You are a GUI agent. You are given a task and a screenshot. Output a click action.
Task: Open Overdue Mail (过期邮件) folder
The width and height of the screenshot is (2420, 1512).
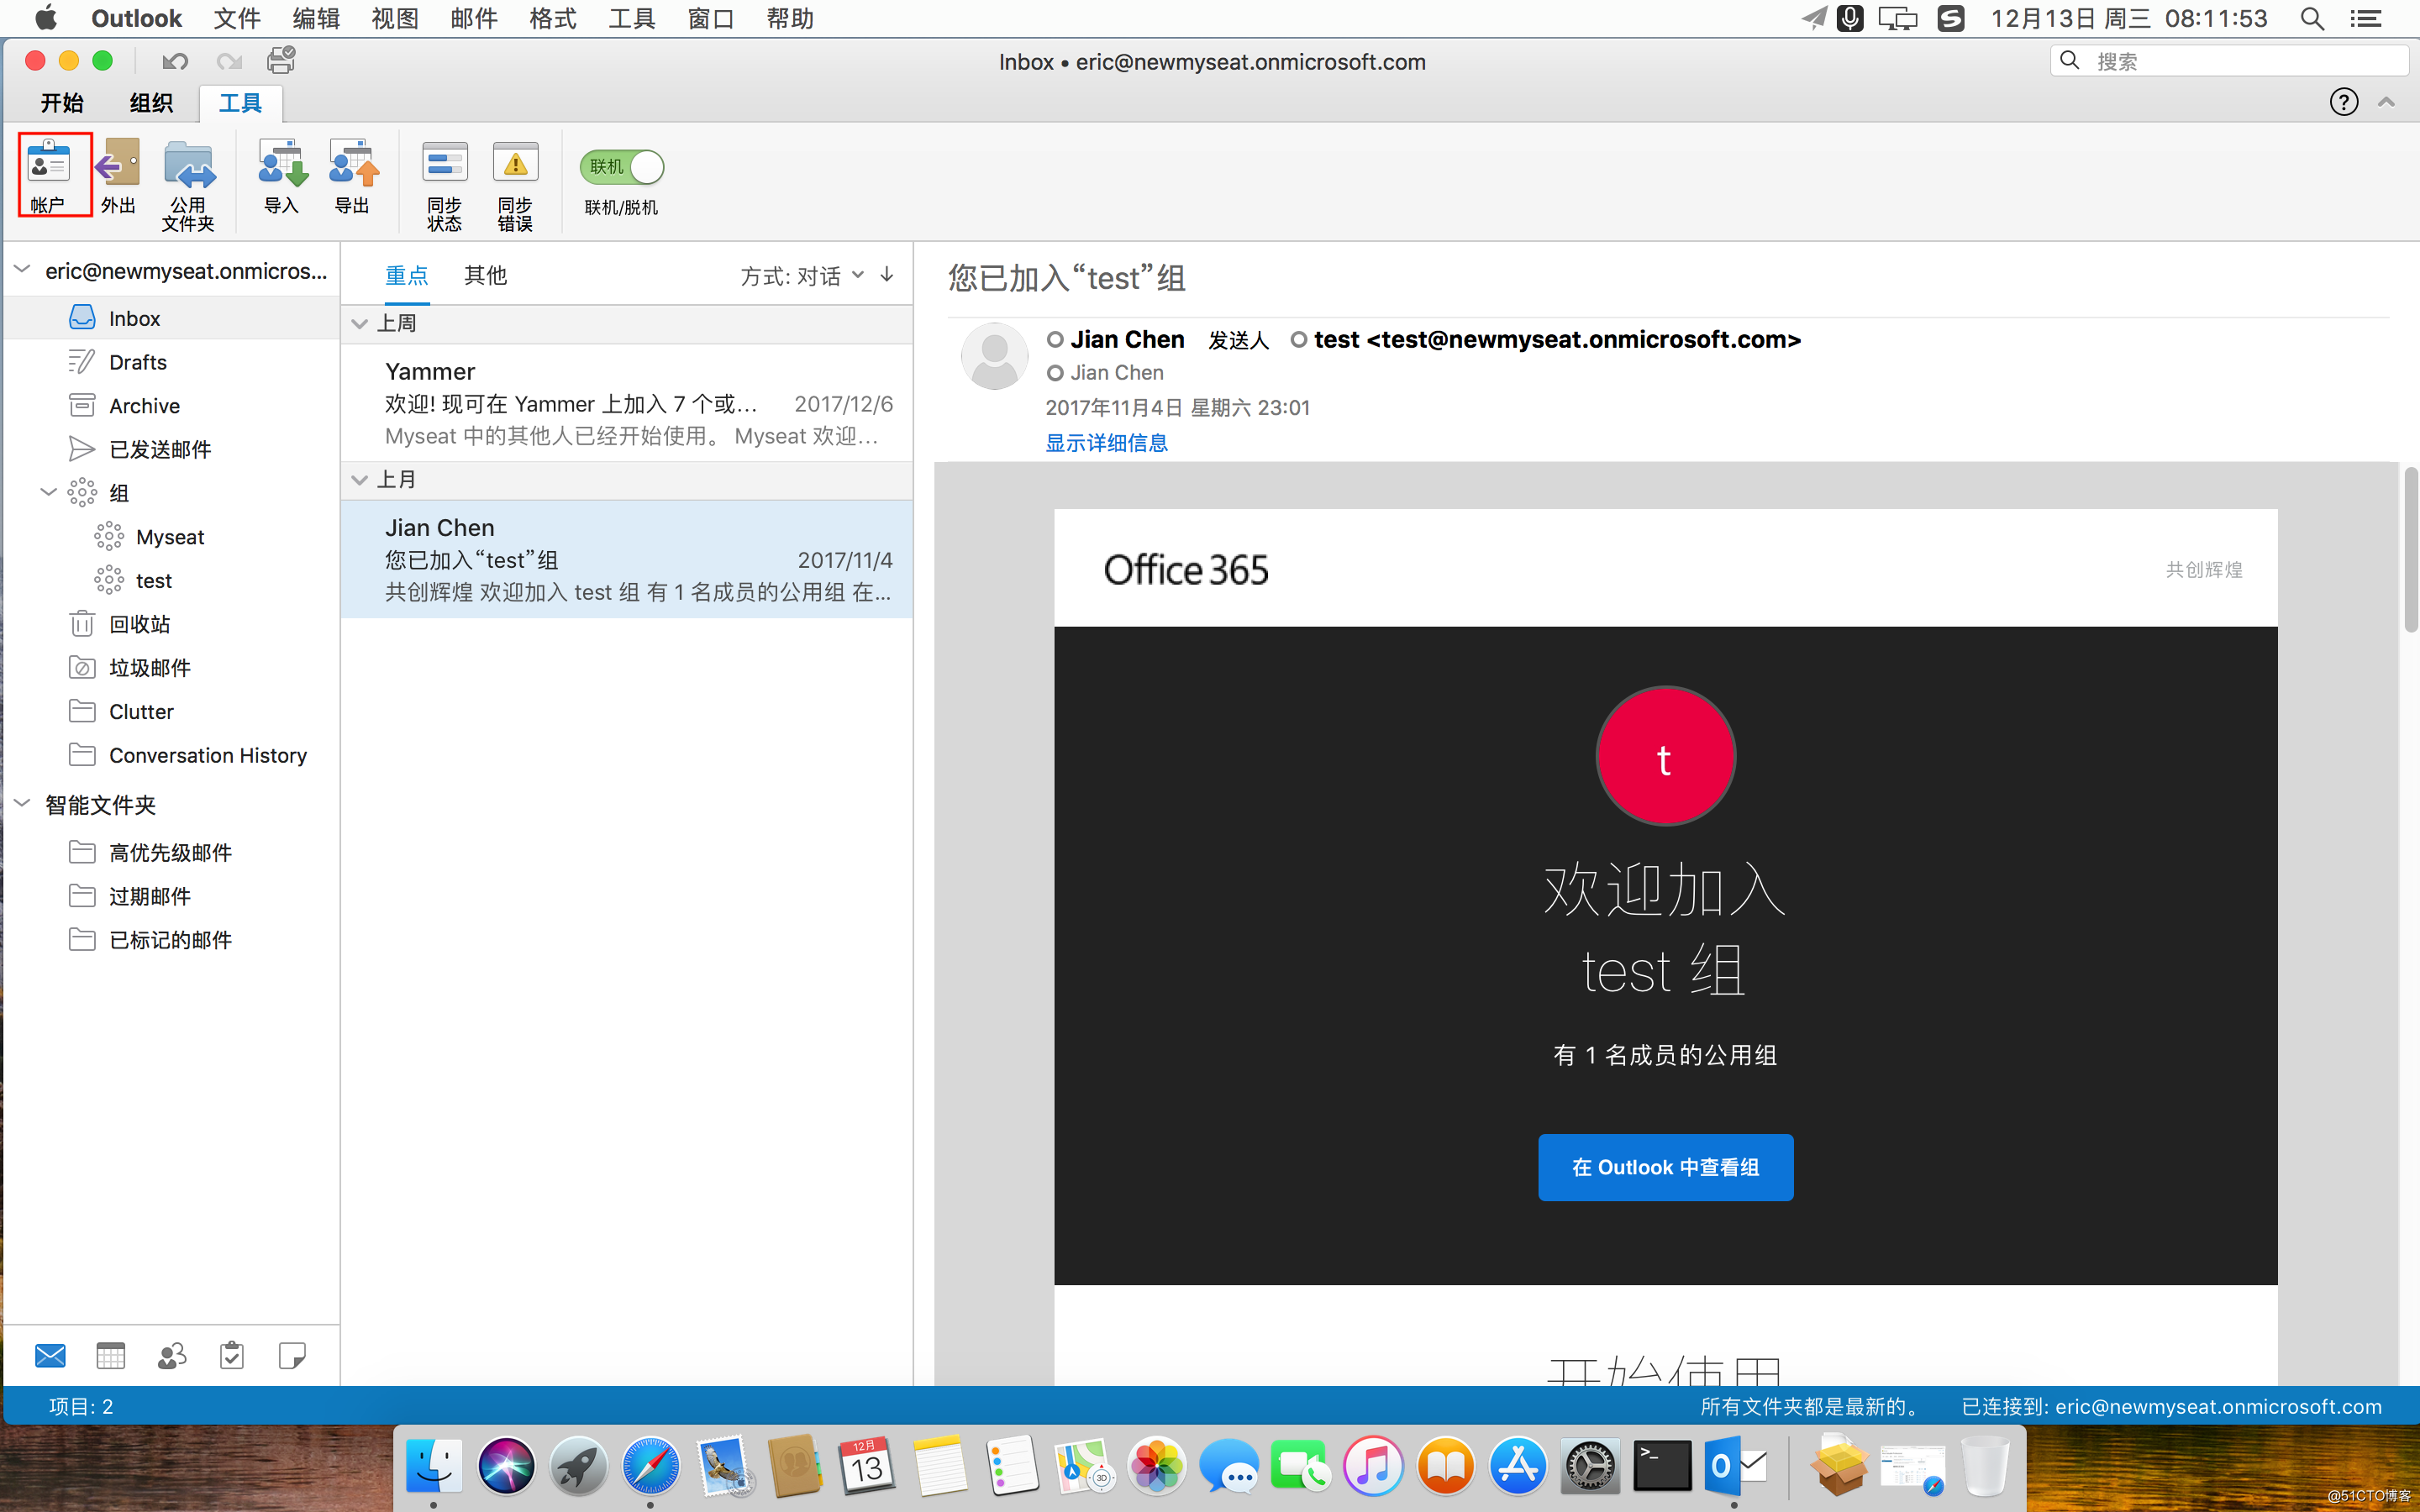(x=172, y=896)
